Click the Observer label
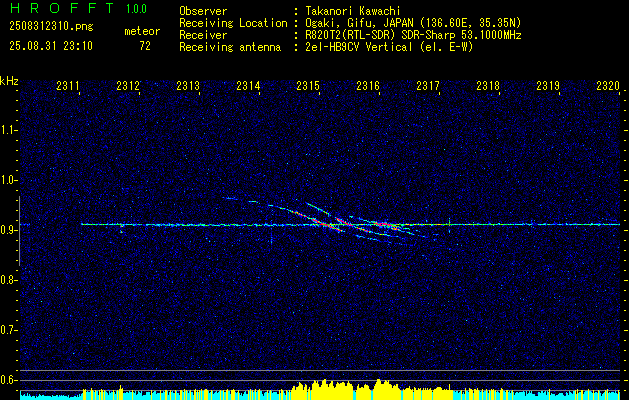The width and height of the screenshot is (629, 400). click(203, 11)
